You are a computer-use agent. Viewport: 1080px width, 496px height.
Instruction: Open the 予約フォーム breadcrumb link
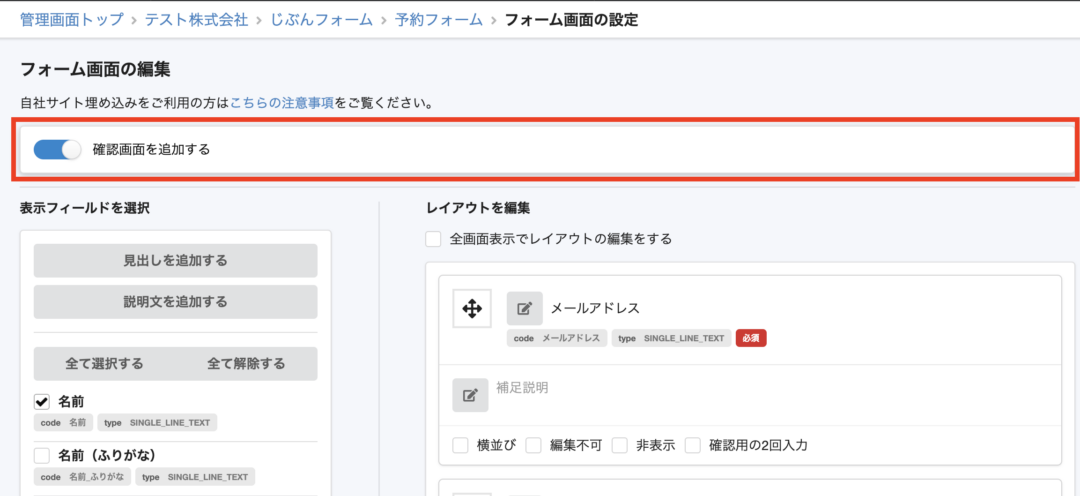[x=438, y=19]
